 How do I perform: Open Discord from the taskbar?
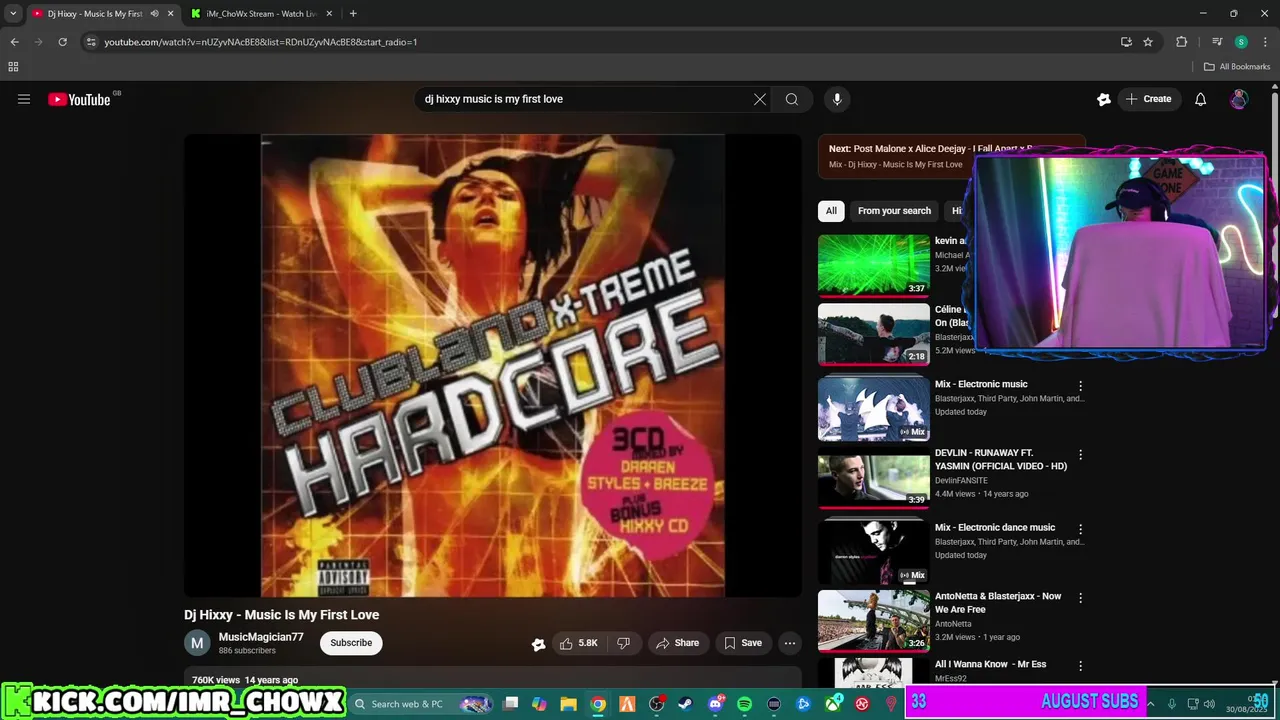pos(715,704)
